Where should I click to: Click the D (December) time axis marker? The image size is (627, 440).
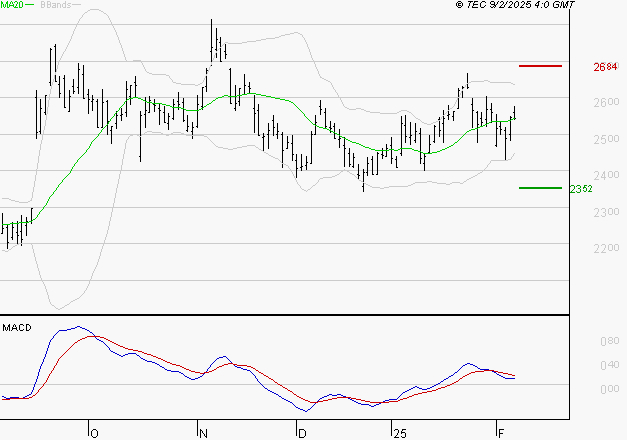(x=302, y=432)
